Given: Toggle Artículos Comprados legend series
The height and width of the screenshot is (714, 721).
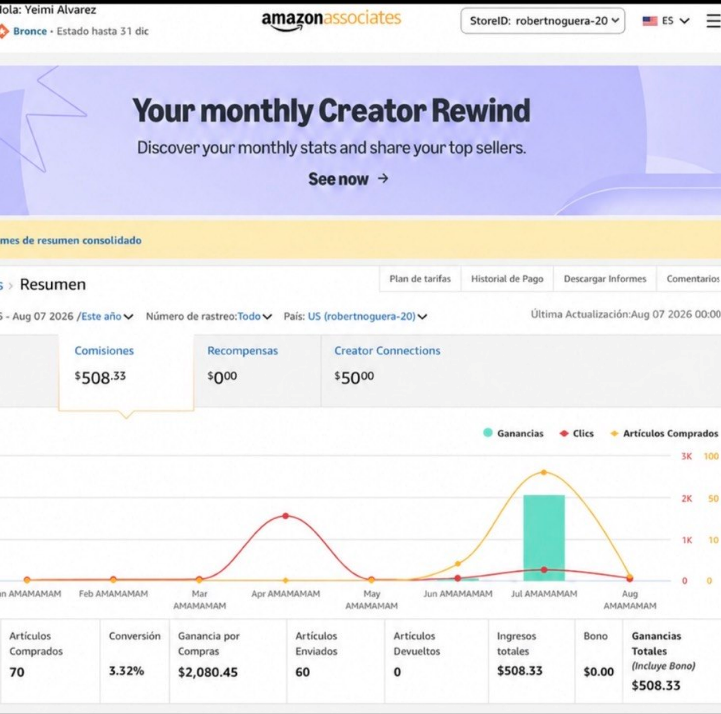Looking at the screenshot, I should (x=664, y=433).
